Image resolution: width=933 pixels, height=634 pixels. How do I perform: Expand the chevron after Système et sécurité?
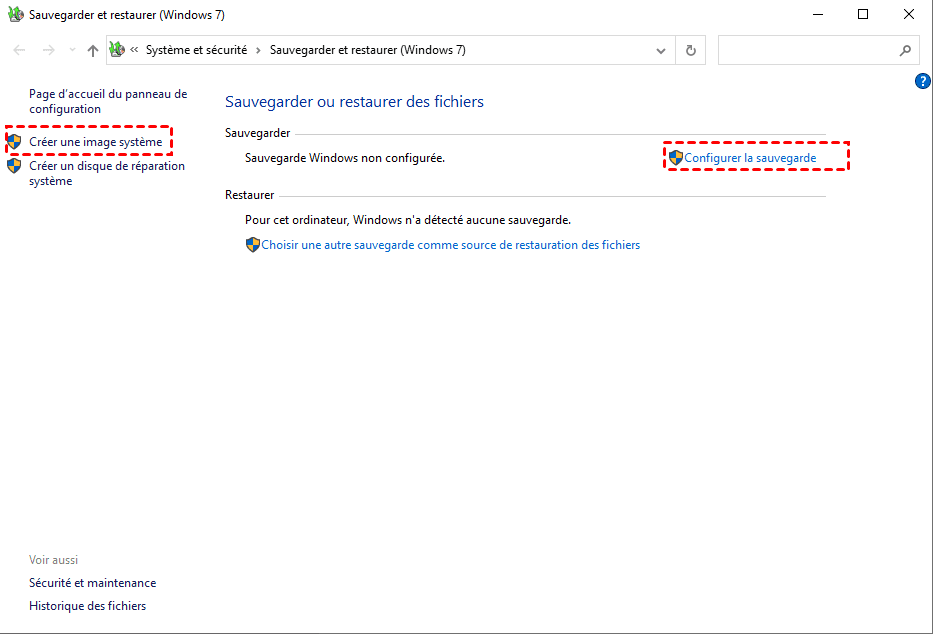(258, 51)
